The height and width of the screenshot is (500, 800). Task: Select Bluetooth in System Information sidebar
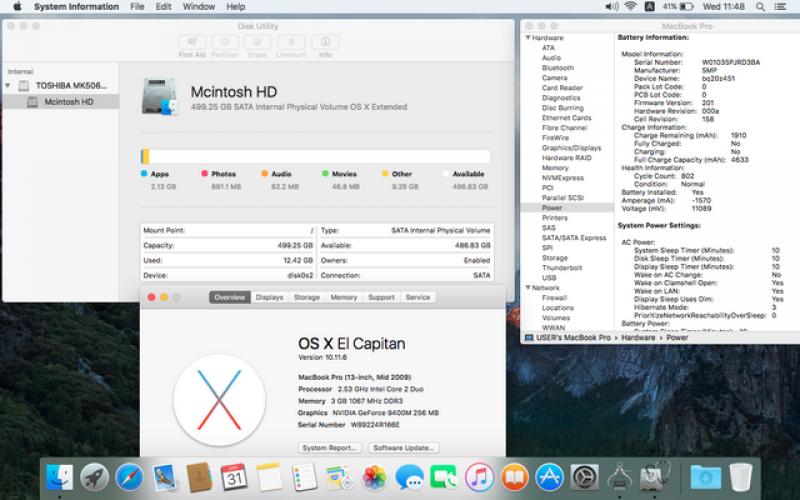tap(558, 68)
